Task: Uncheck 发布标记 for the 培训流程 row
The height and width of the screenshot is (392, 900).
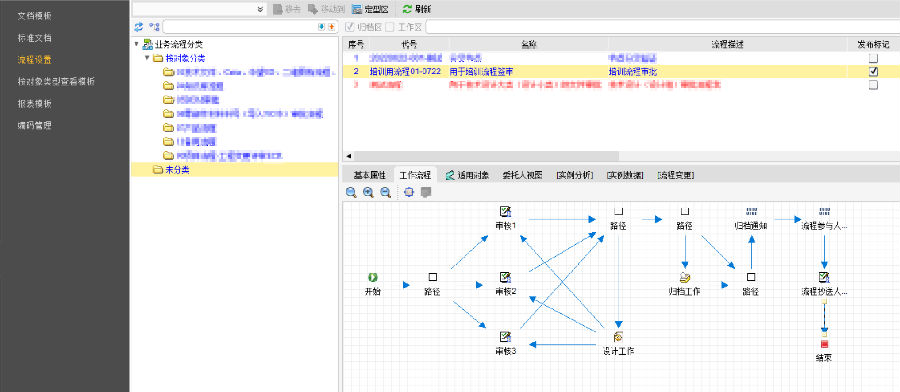Action: tap(873, 72)
